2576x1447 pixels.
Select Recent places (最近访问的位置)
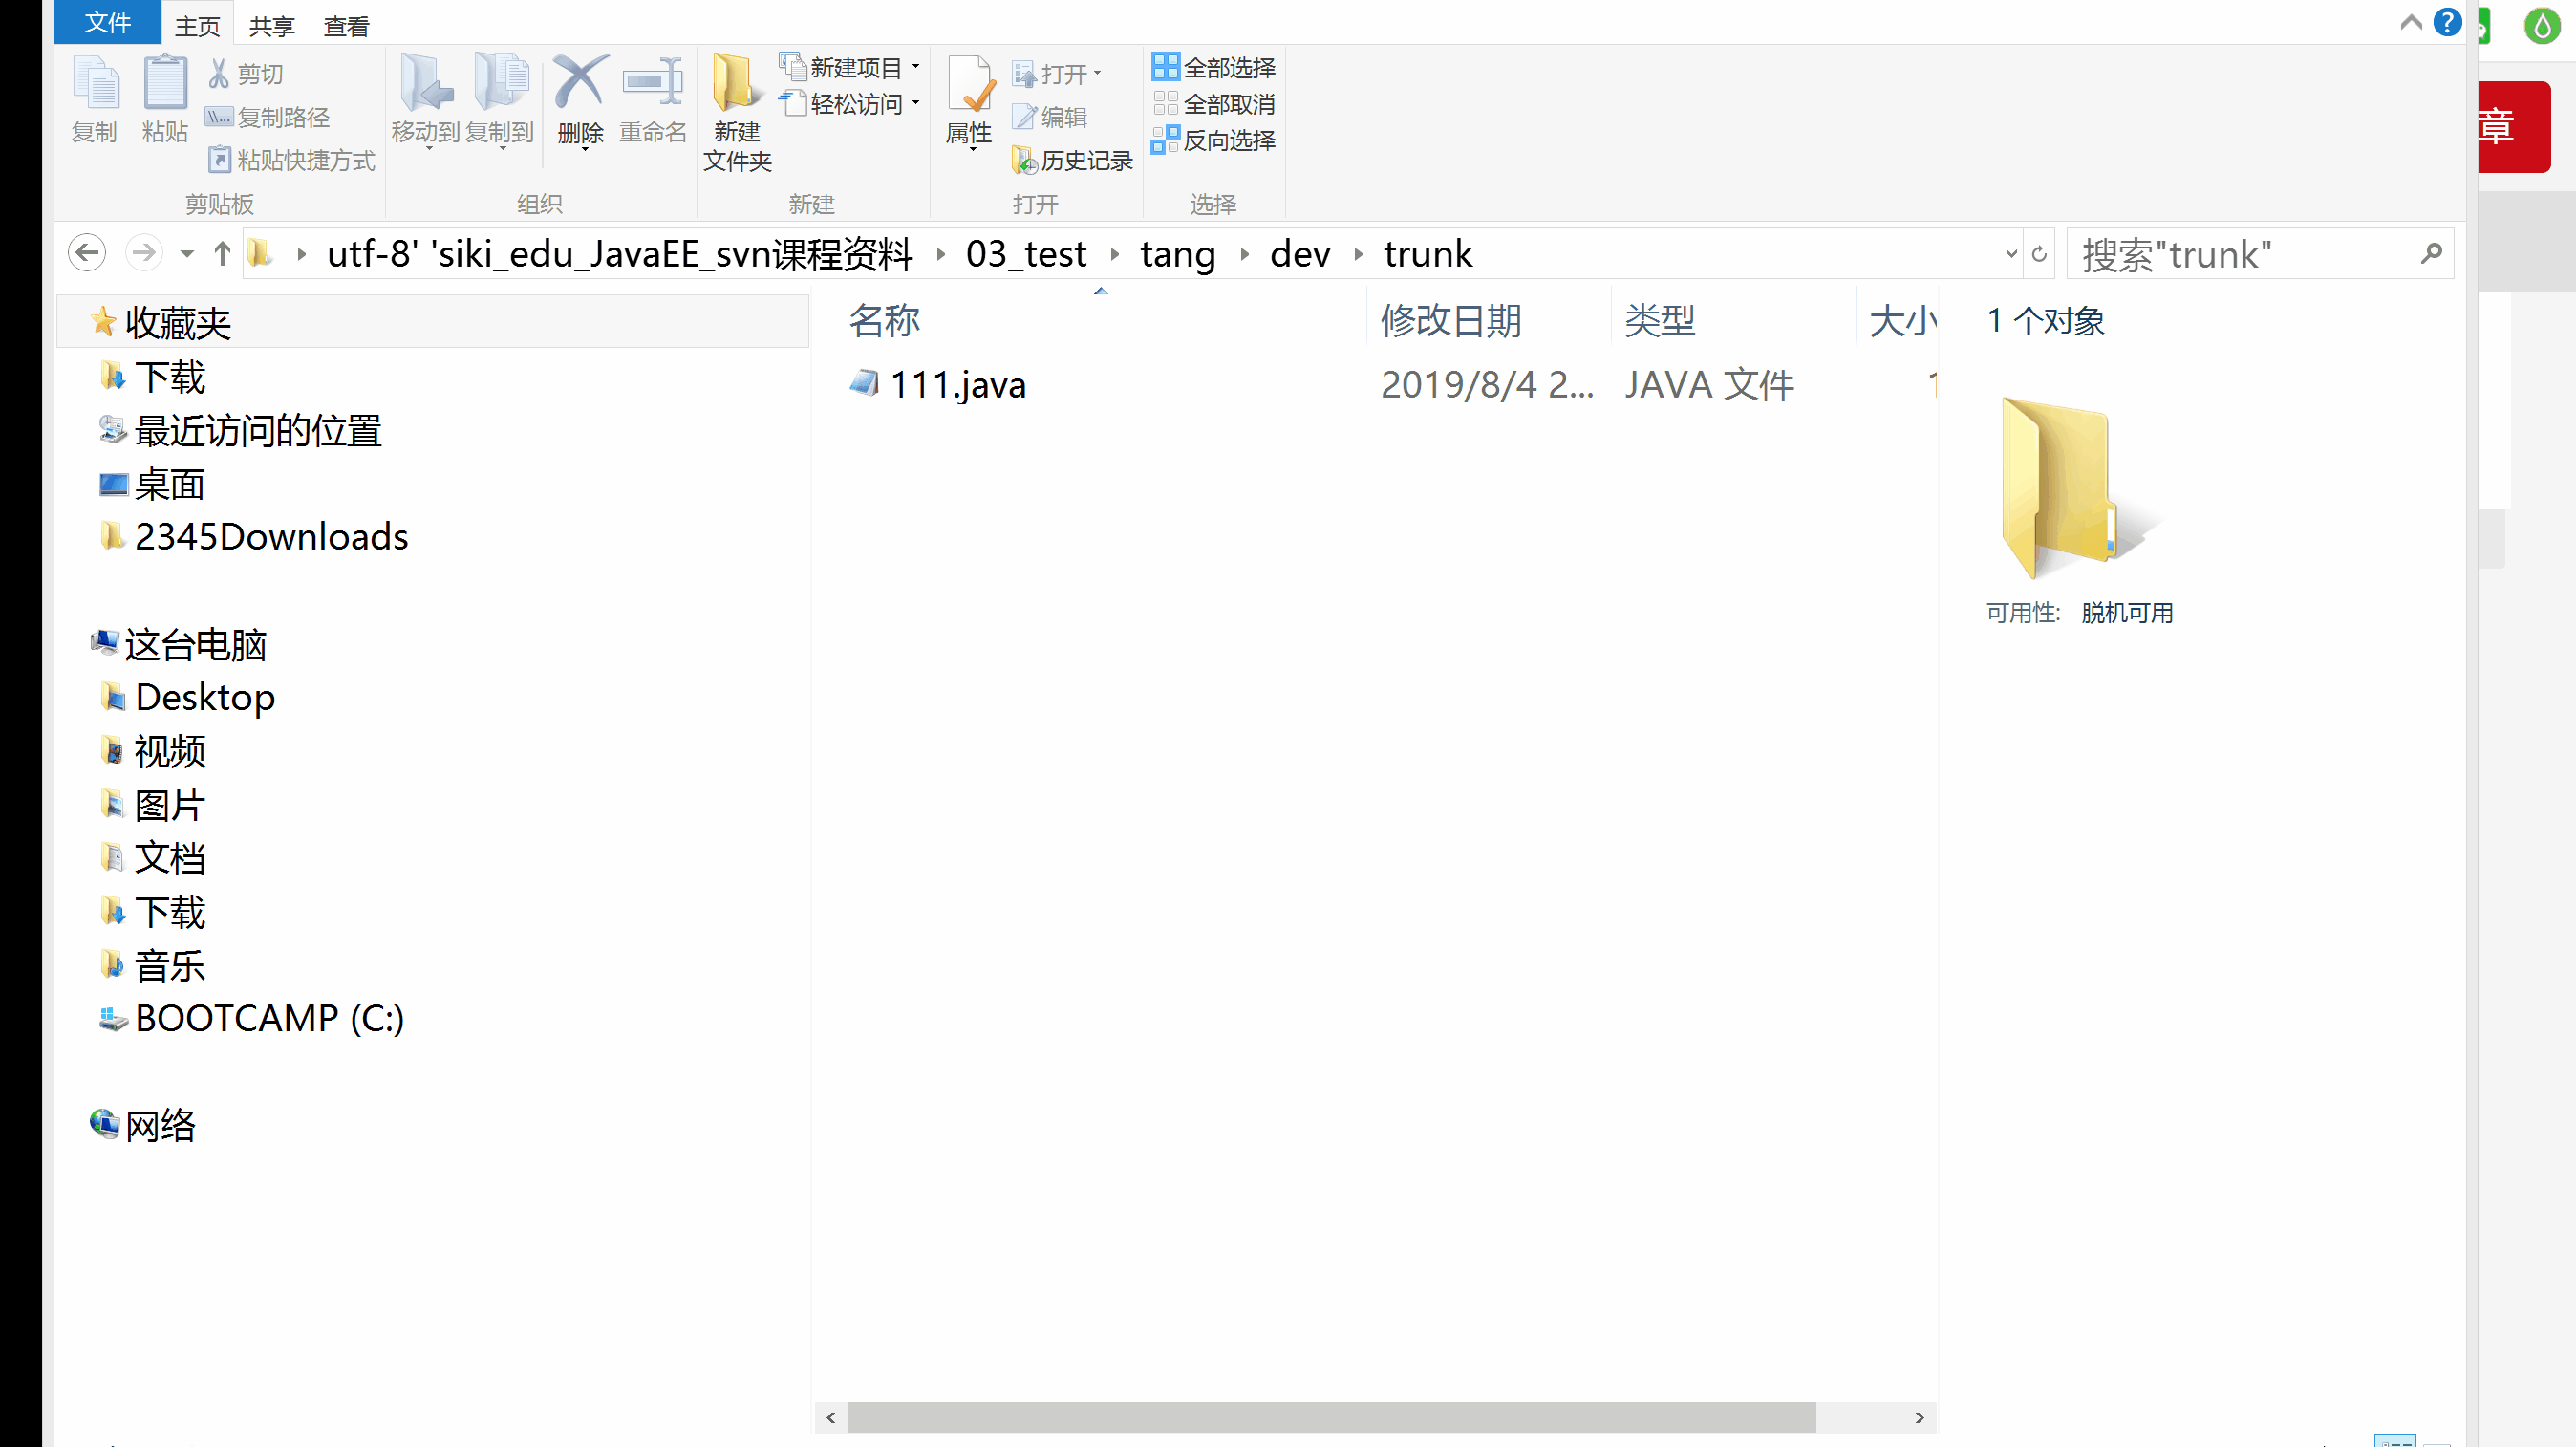pos(257,431)
